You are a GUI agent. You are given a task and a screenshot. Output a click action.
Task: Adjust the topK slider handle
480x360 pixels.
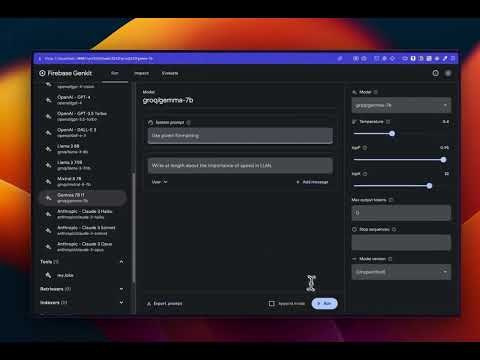point(429,186)
